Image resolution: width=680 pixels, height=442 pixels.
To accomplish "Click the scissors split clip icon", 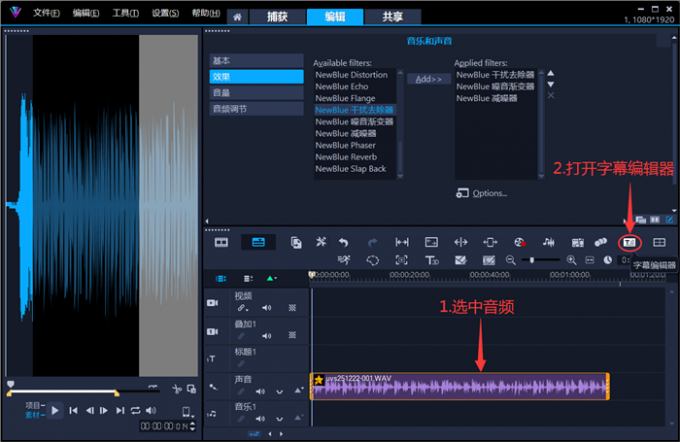I will tap(175, 388).
